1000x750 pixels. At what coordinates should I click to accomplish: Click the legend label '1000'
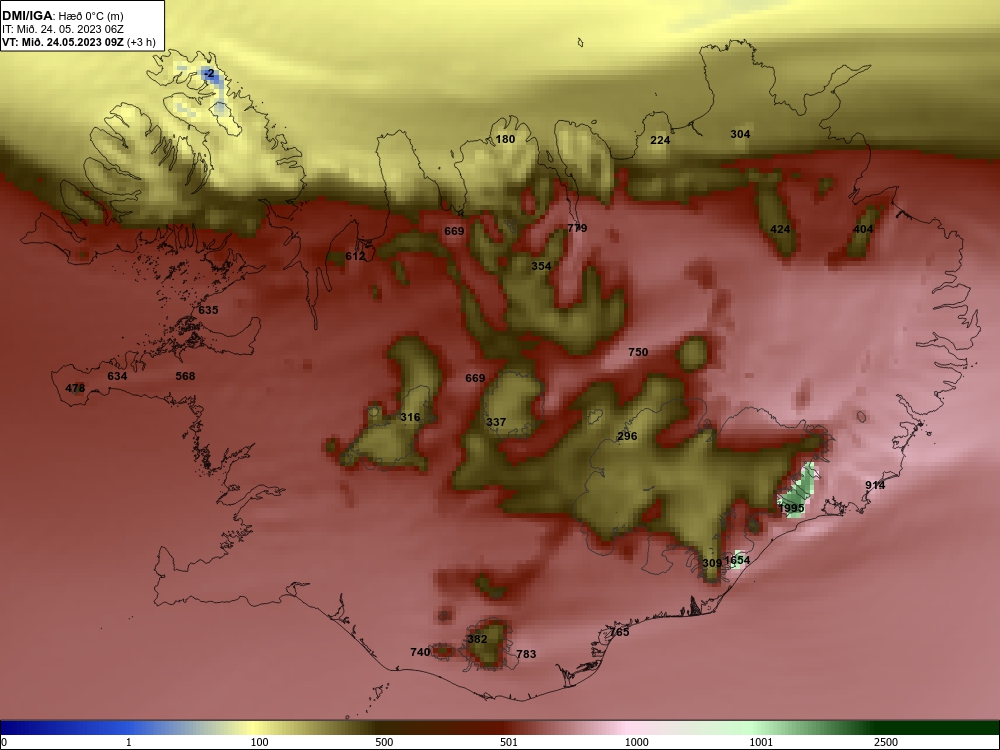coord(637,742)
